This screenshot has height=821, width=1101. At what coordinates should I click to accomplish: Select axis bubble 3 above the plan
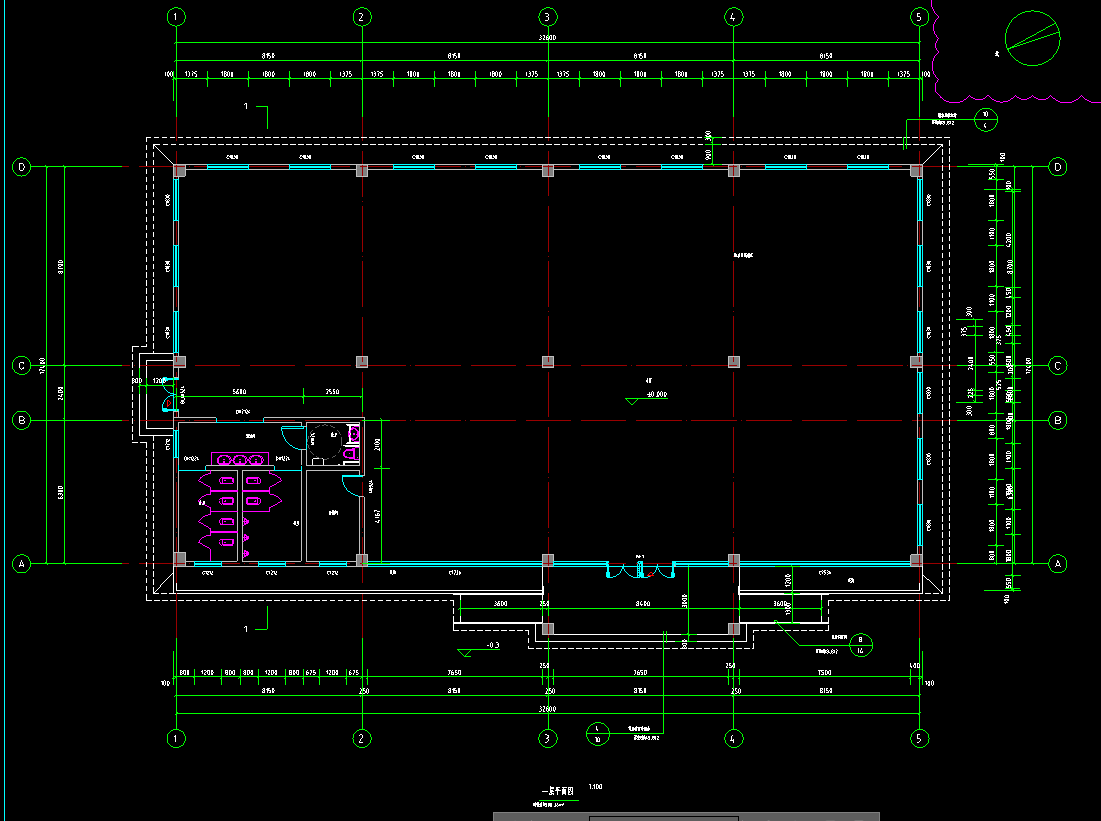[x=547, y=17]
